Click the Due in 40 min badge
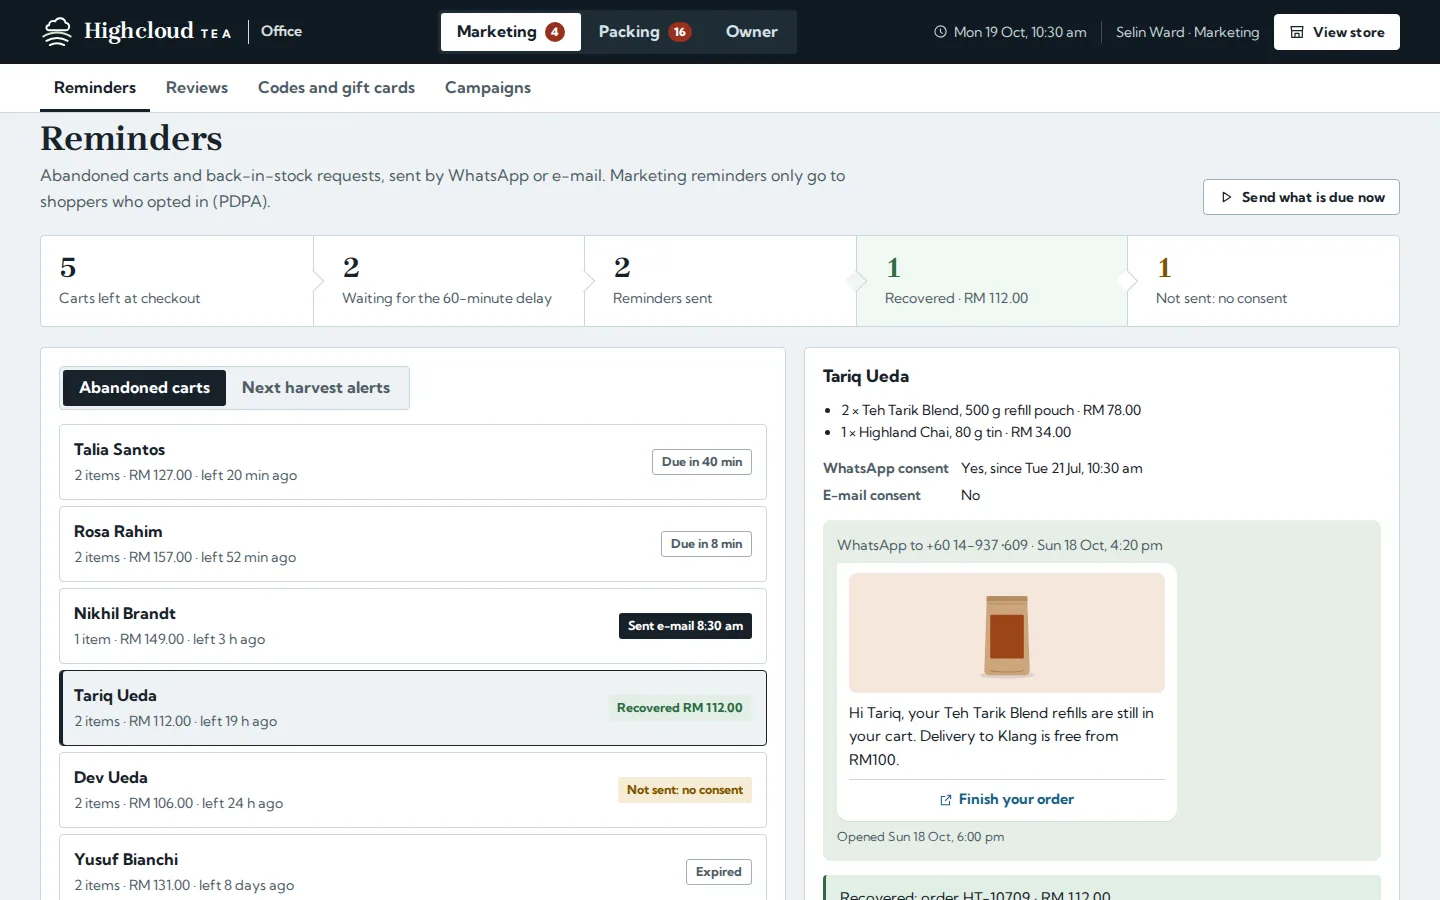The image size is (1440, 900). 702,462
